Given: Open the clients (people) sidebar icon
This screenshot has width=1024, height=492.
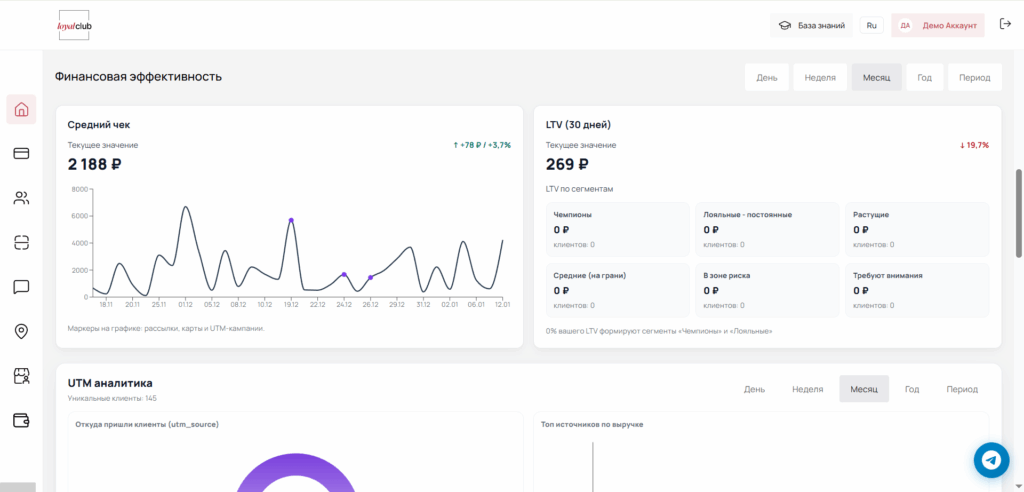Looking at the screenshot, I should coord(21,198).
